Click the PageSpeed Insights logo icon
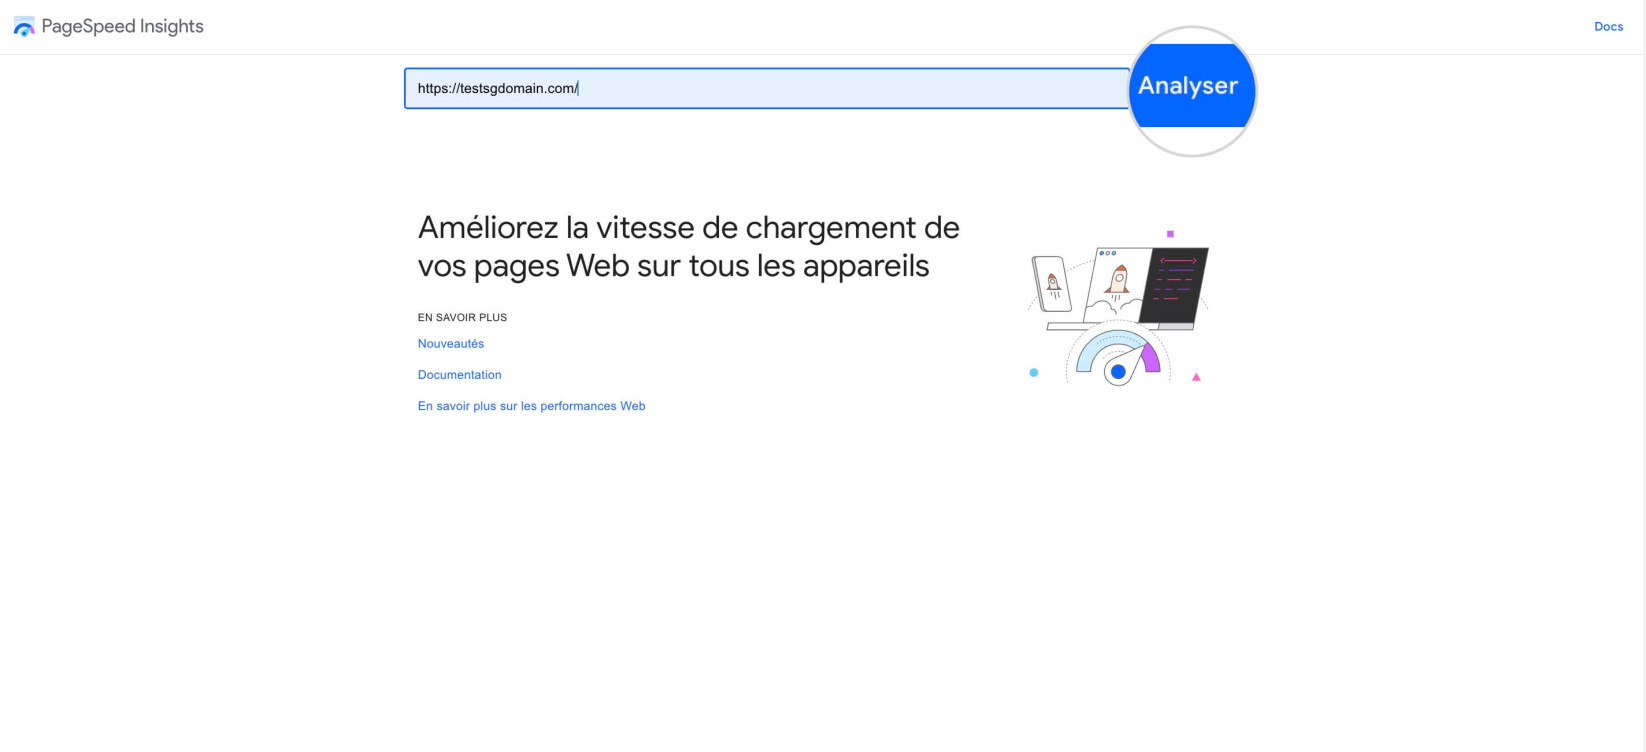This screenshot has height=752, width=1646. [24, 27]
